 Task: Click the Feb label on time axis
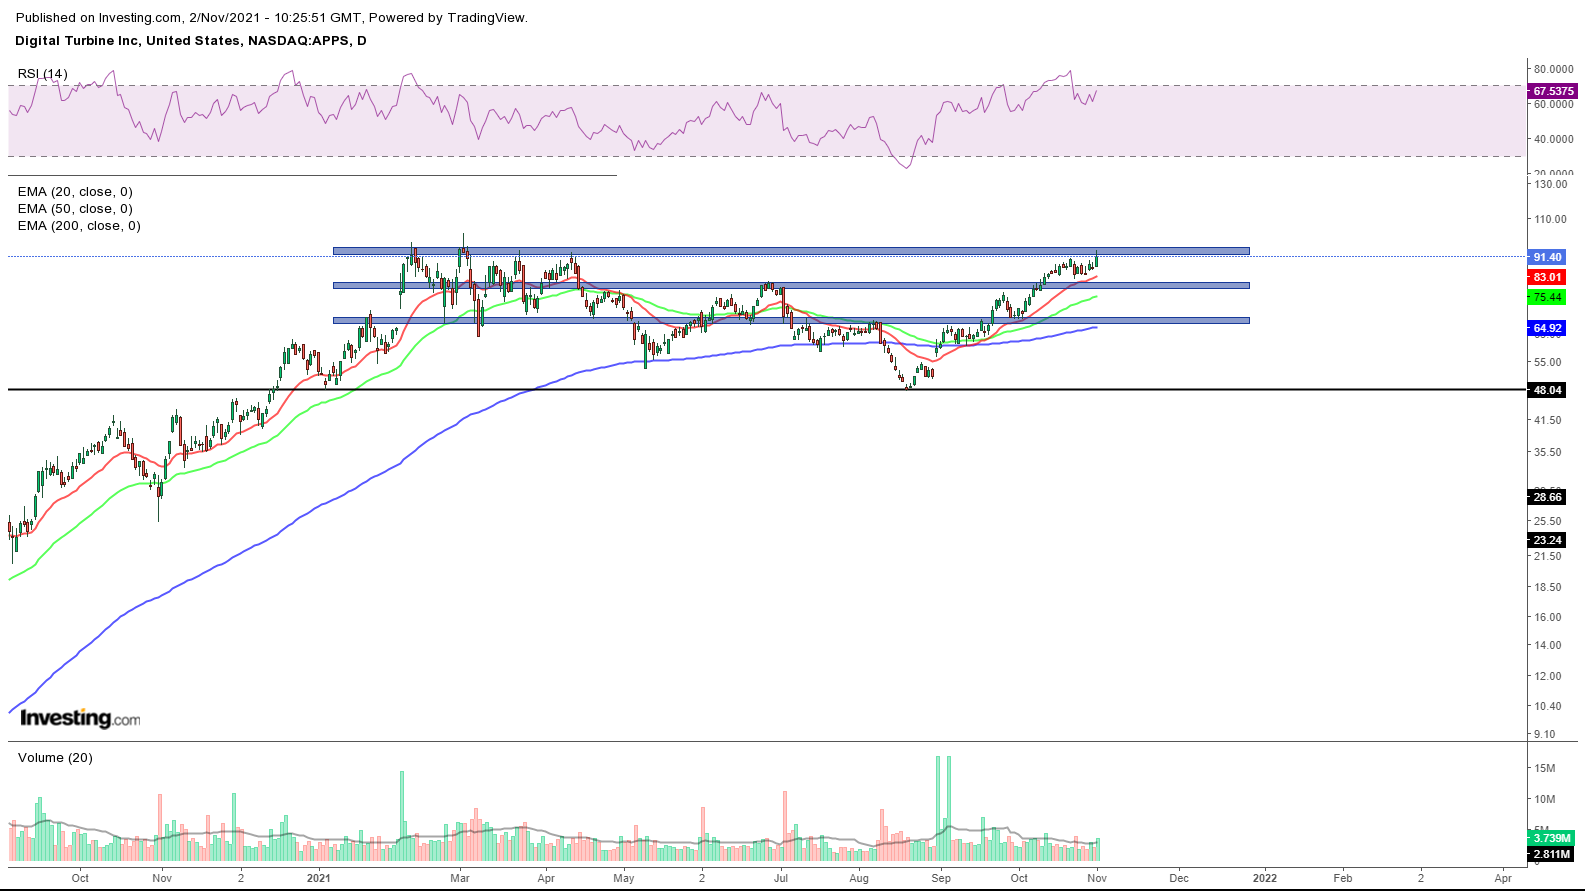pyautogui.click(x=1343, y=878)
